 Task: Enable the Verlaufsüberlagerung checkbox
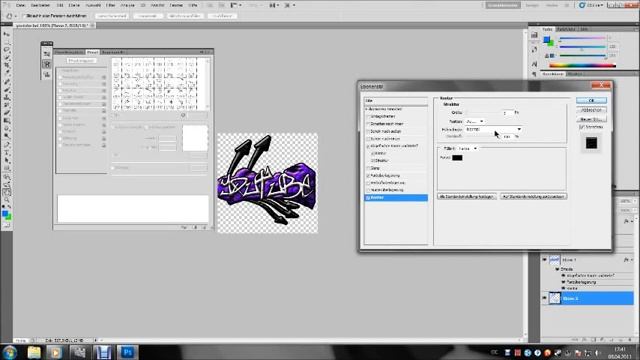368,183
